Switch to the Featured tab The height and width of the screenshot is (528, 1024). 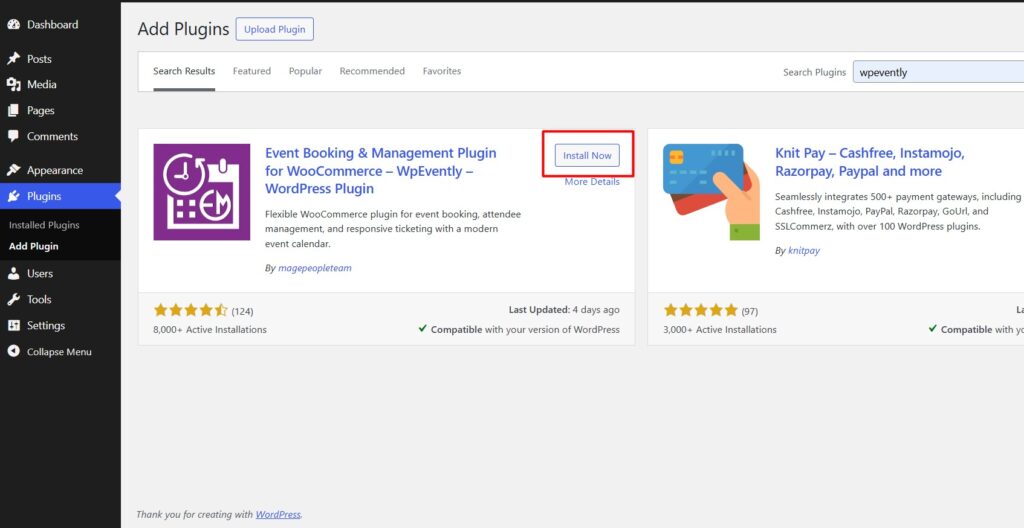point(251,71)
